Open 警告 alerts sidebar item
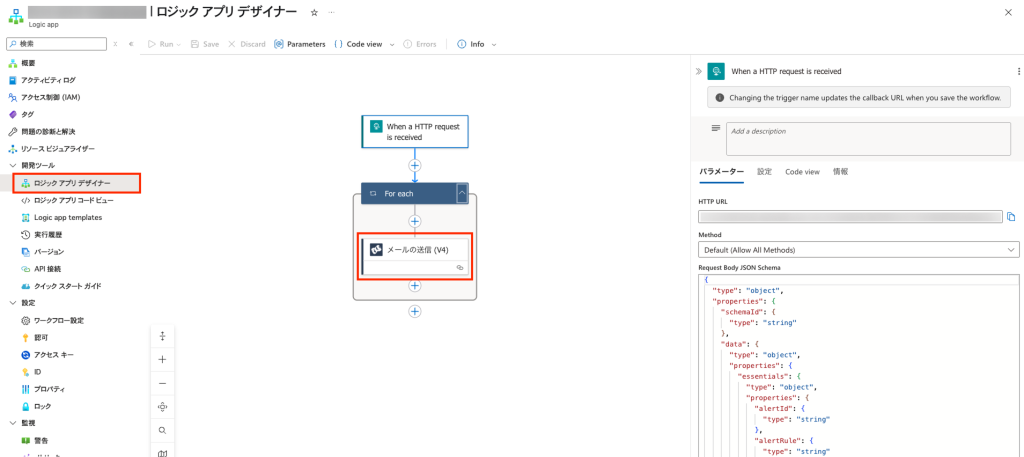This screenshot has width=1024, height=457. (40, 441)
